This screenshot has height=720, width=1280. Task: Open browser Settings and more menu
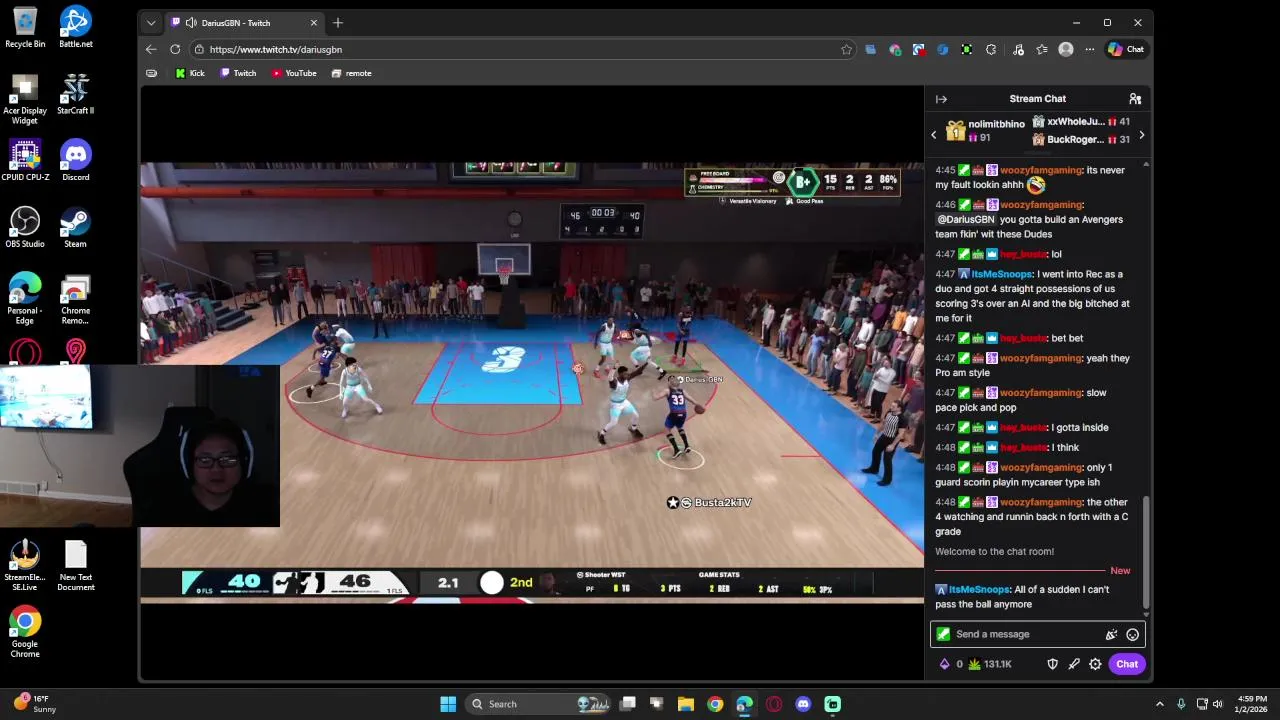click(x=1088, y=49)
